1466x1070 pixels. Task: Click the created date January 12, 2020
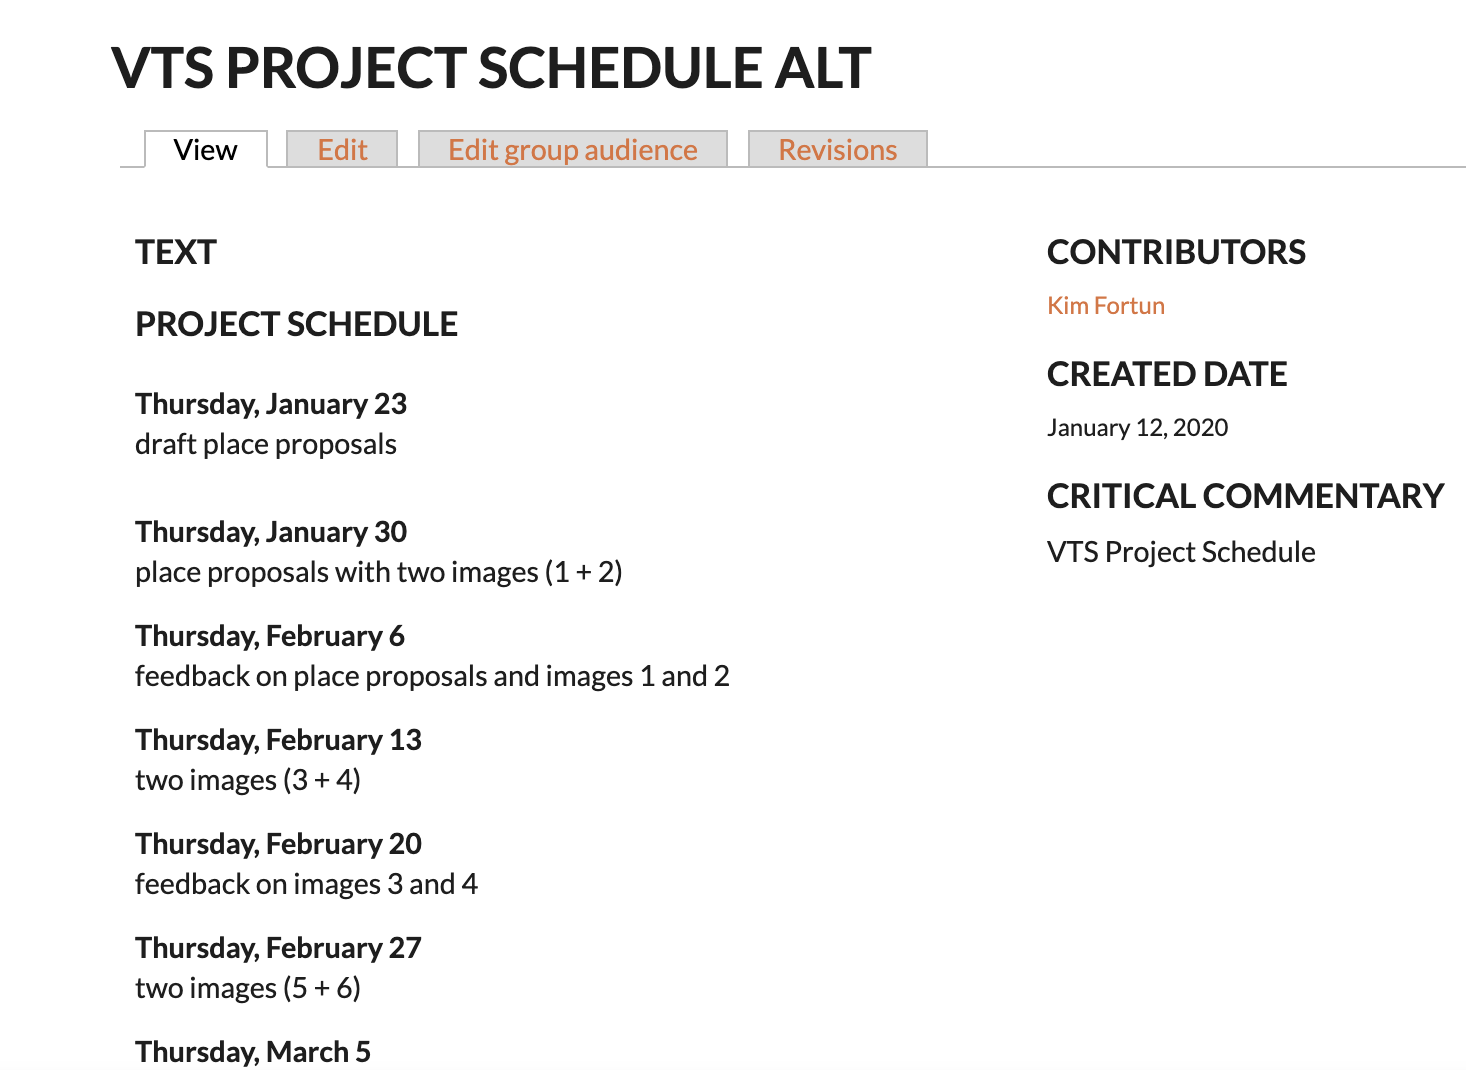(x=1138, y=428)
